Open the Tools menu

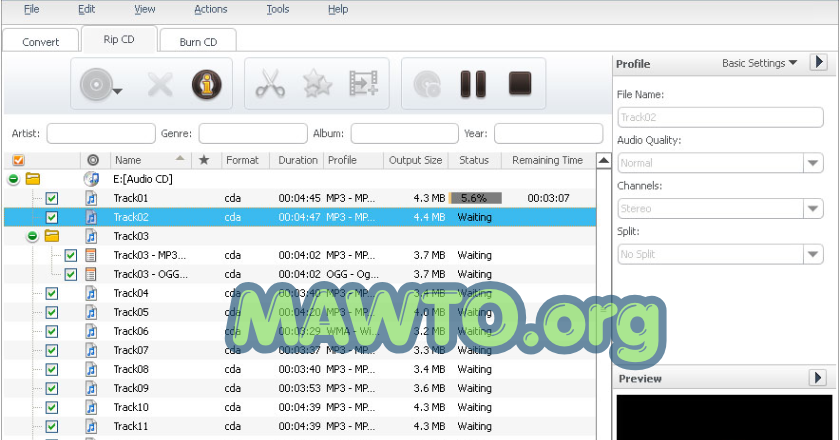pyautogui.click(x=278, y=9)
